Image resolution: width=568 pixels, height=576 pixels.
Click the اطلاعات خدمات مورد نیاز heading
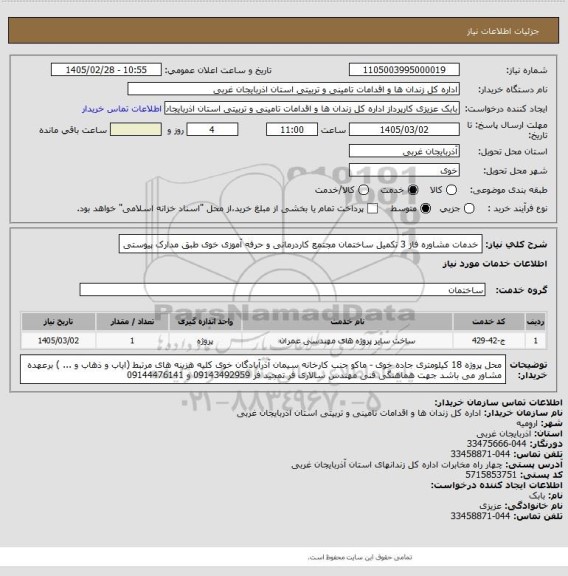495,264
